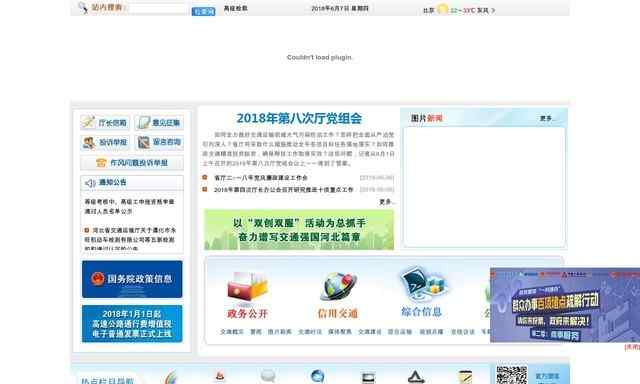This screenshot has width=640, height=384.
Task: Open the 高级检索 advanced search link
Action: (236, 8)
